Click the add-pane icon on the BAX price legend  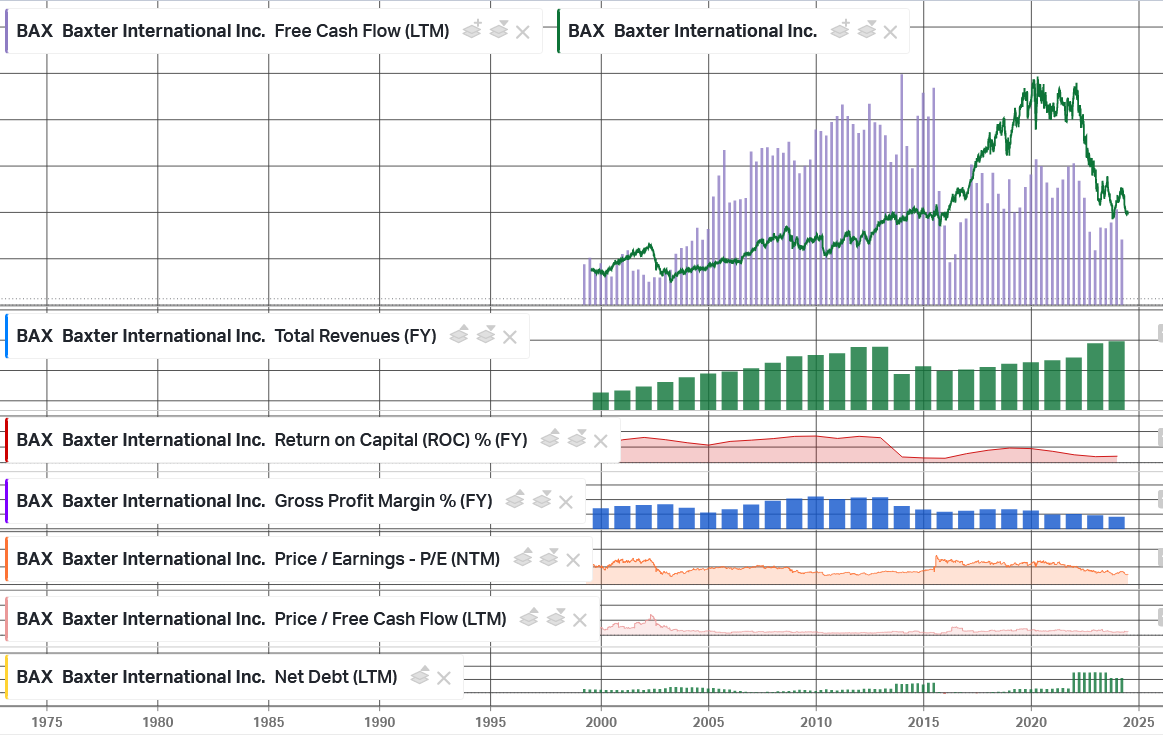click(840, 30)
